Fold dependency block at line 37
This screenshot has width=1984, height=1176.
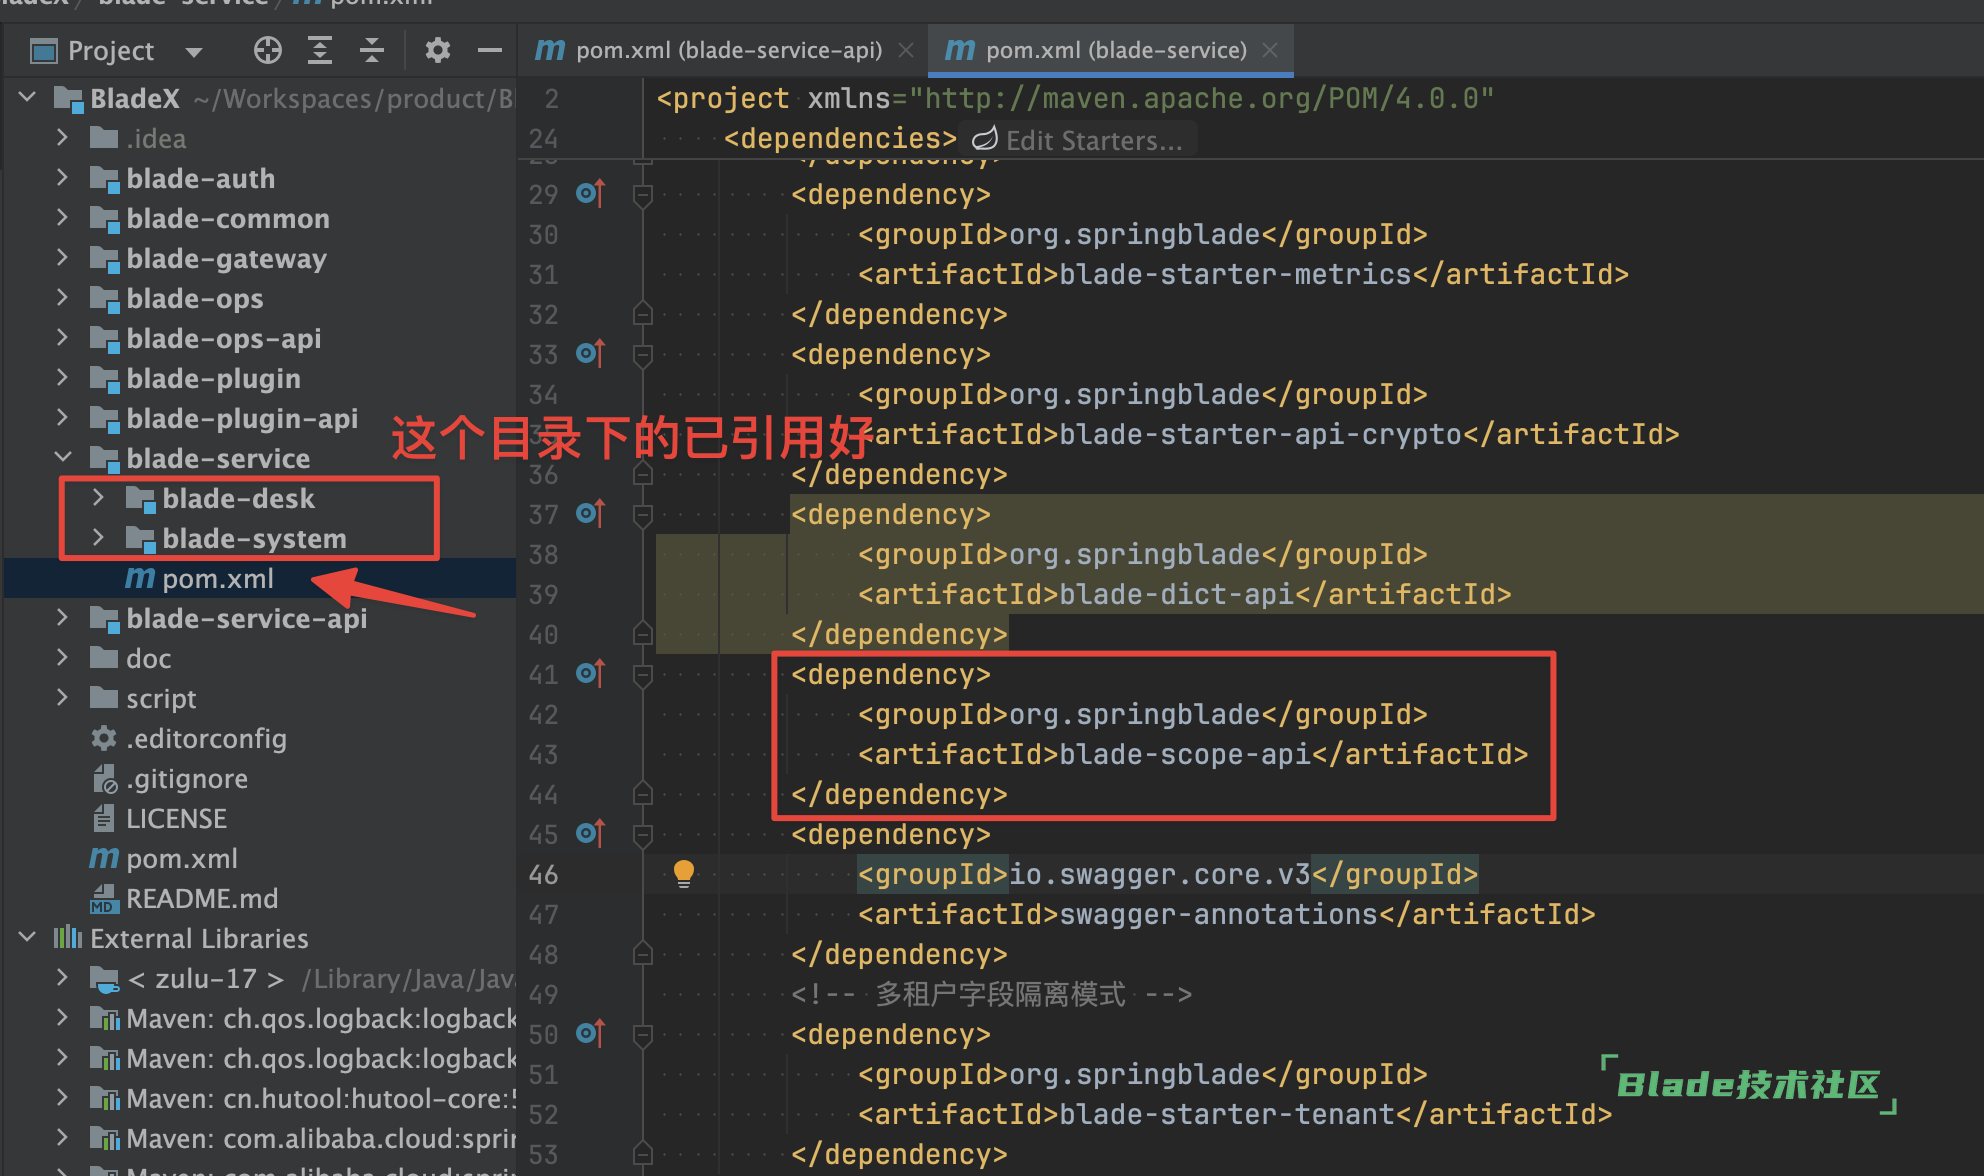tap(643, 515)
